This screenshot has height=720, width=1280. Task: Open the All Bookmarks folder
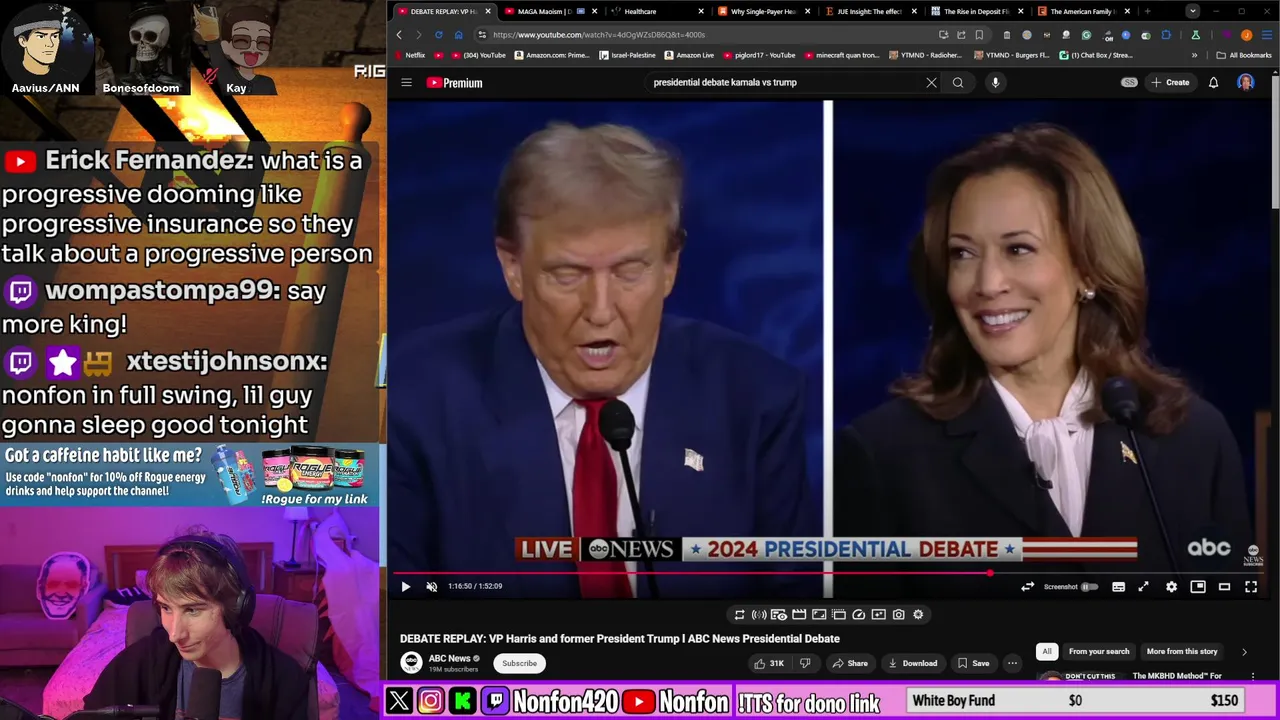click(1243, 55)
